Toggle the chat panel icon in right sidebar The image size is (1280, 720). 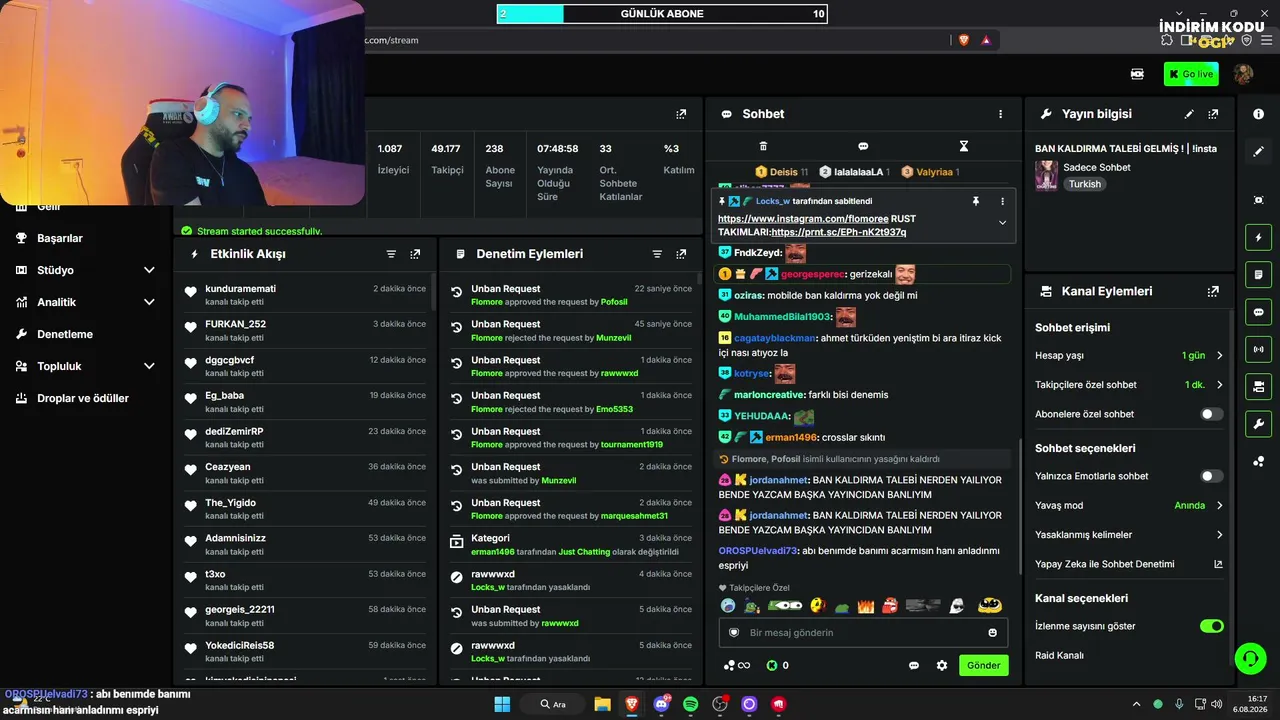(1258, 312)
